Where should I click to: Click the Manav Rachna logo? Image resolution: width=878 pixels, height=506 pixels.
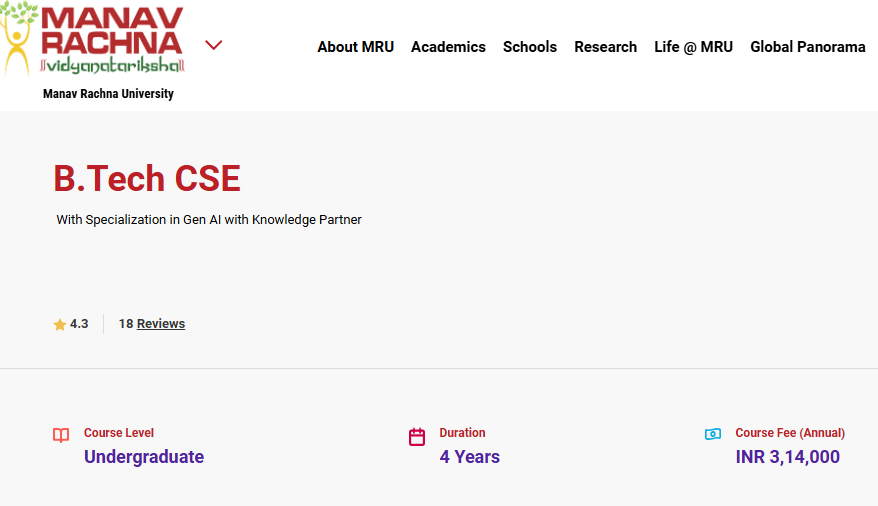click(92, 39)
